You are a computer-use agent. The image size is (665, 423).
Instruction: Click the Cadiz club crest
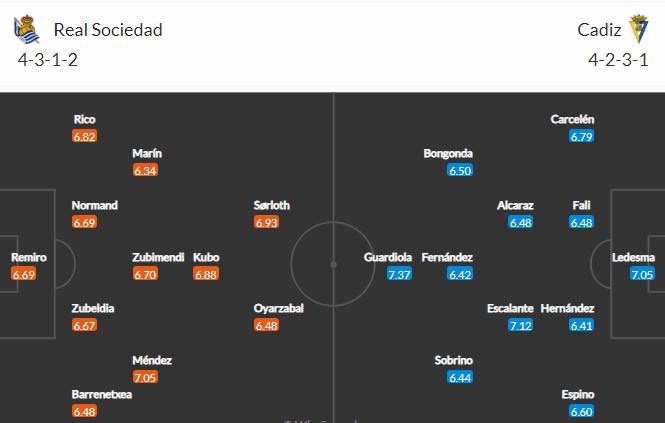(x=639, y=28)
